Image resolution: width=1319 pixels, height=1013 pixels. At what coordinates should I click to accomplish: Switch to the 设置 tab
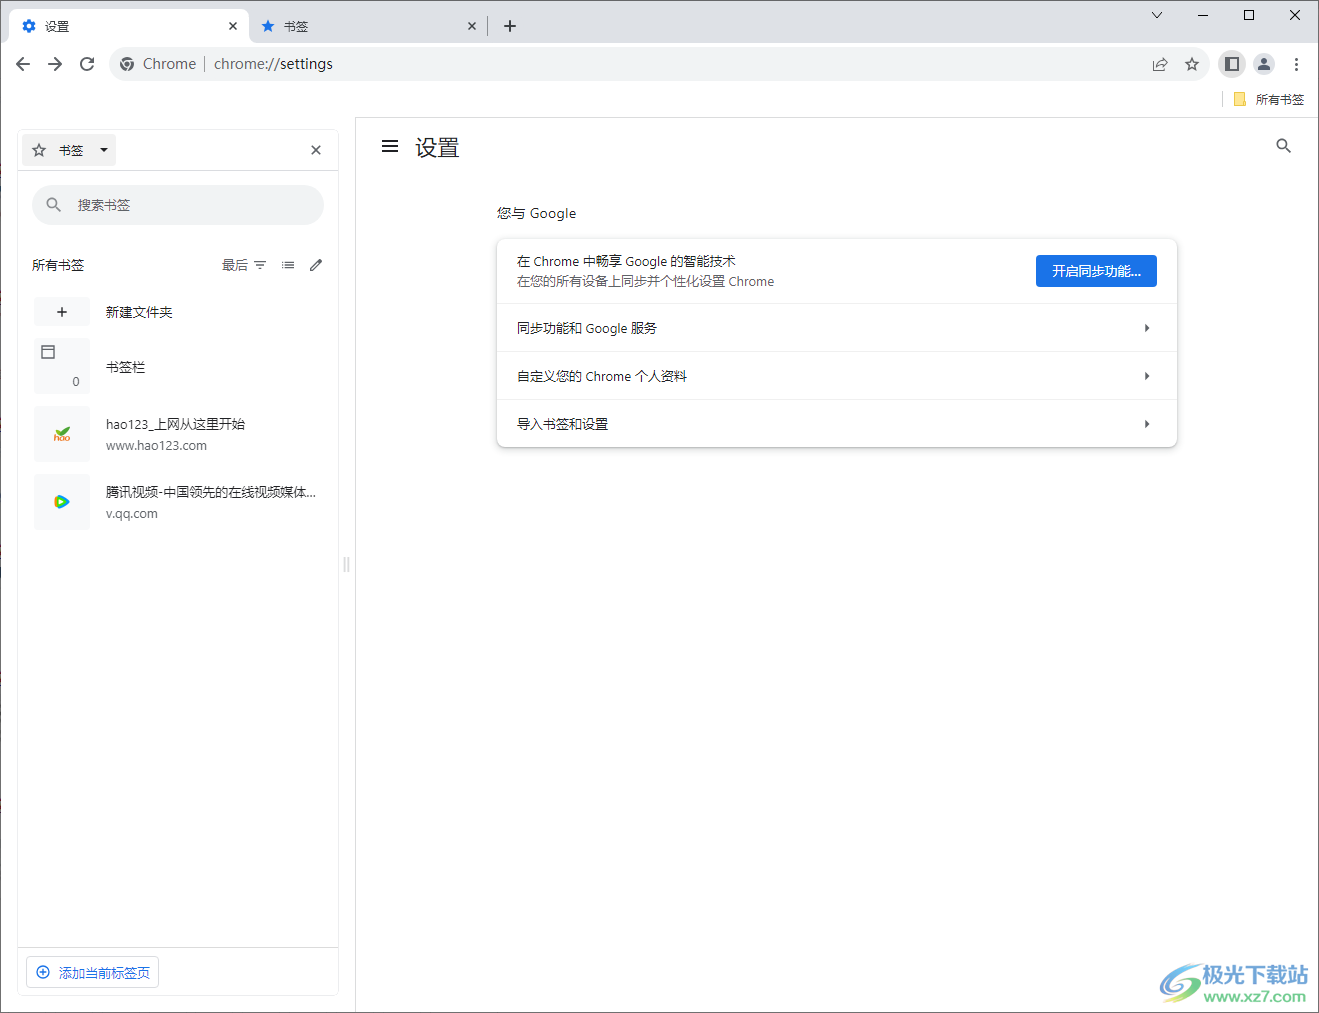point(127,27)
